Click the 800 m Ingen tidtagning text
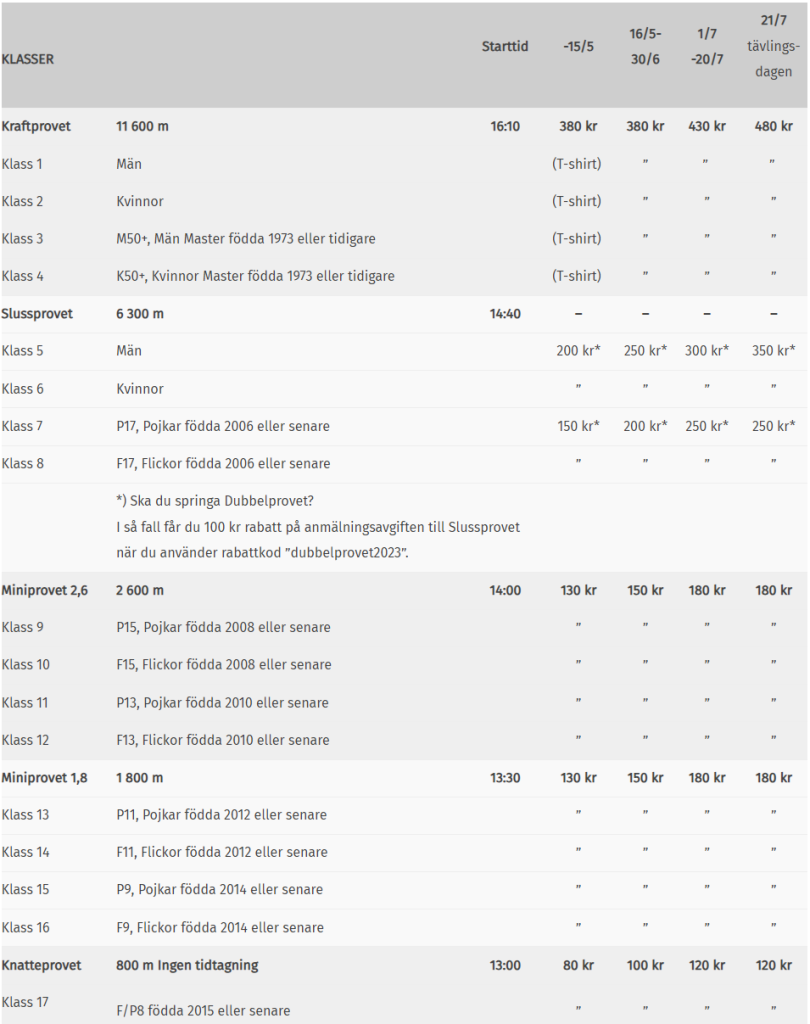The height and width of the screenshot is (1024, 810). 187,966
